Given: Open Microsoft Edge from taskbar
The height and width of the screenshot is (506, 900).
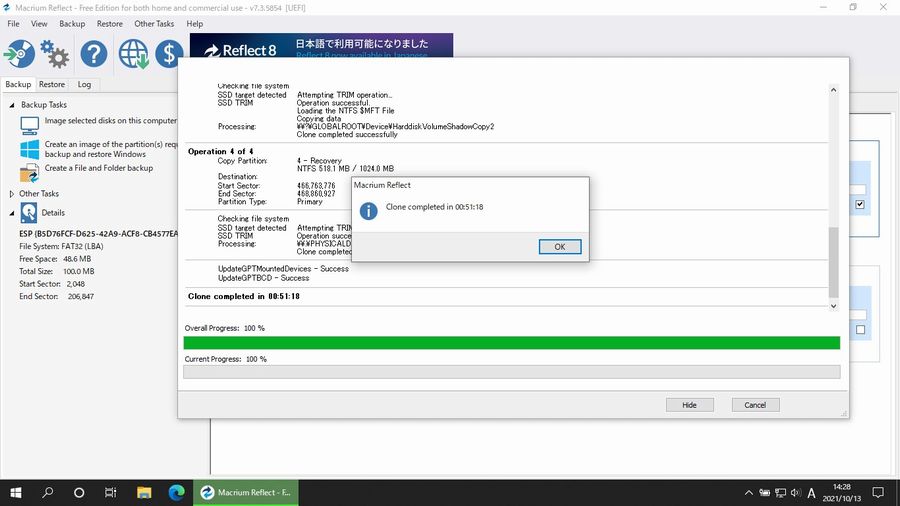Looking at the screenshot, I should coord(176,493).
